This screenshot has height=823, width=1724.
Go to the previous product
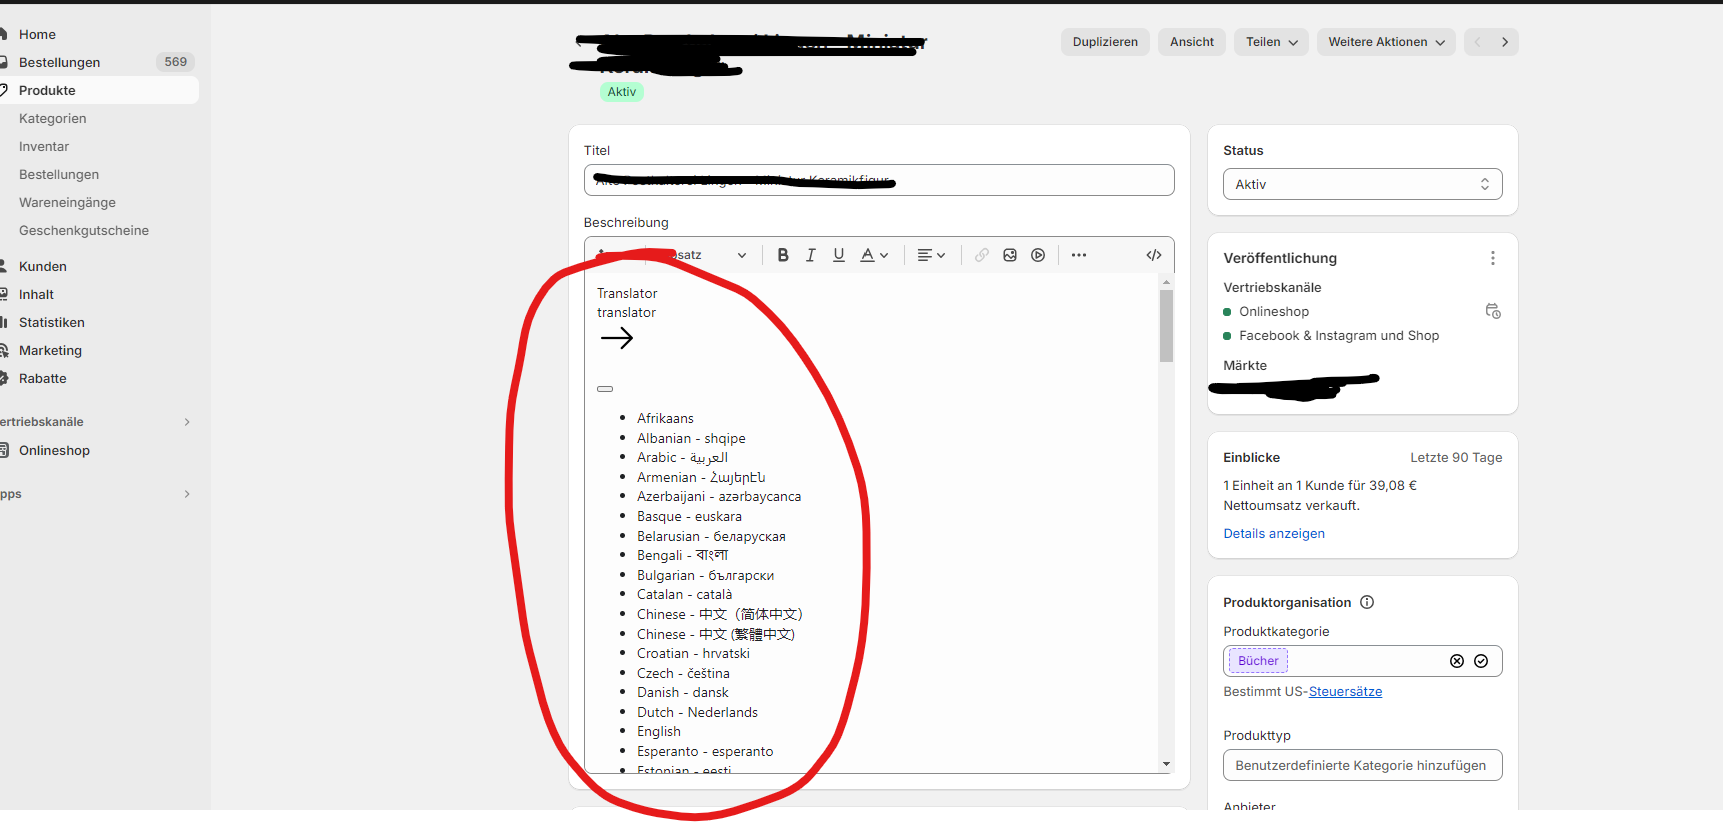[x=1478, y=42]
